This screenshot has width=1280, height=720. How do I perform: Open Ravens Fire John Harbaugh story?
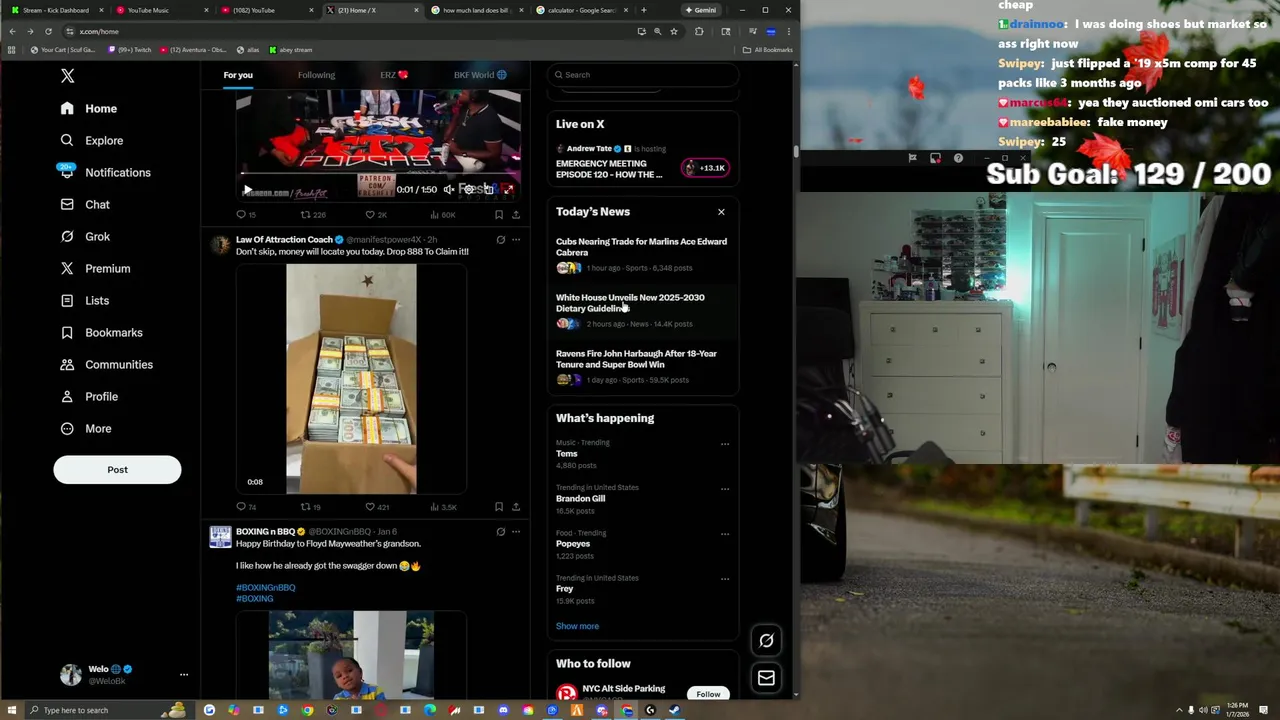(643, 366)
